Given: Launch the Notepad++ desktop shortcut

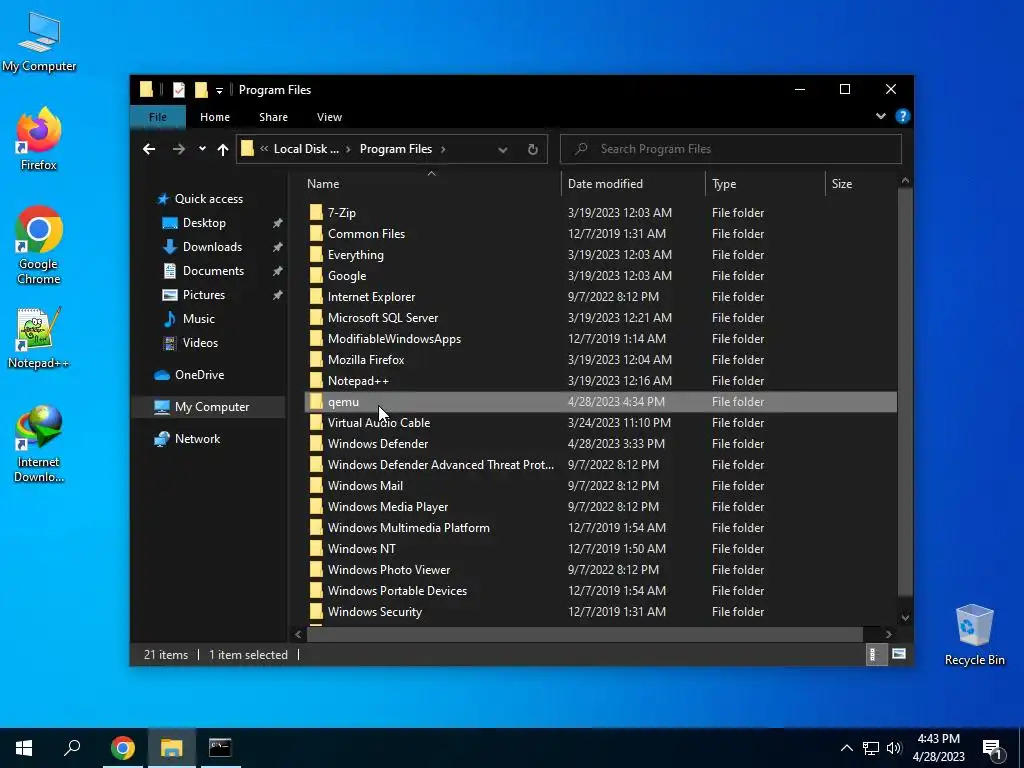Looking at the screenshot, I should coord(39,338).
